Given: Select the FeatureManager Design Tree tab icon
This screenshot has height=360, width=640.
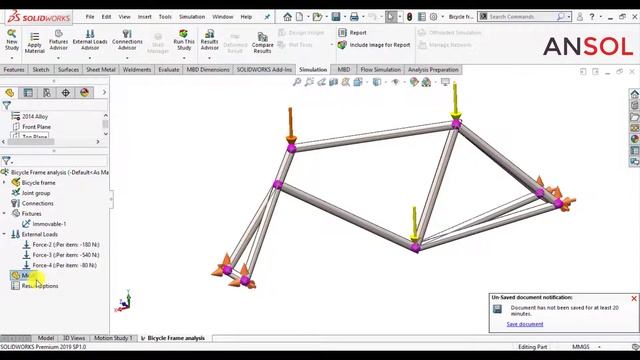Looking at the screenshot, I should [9, 93].
